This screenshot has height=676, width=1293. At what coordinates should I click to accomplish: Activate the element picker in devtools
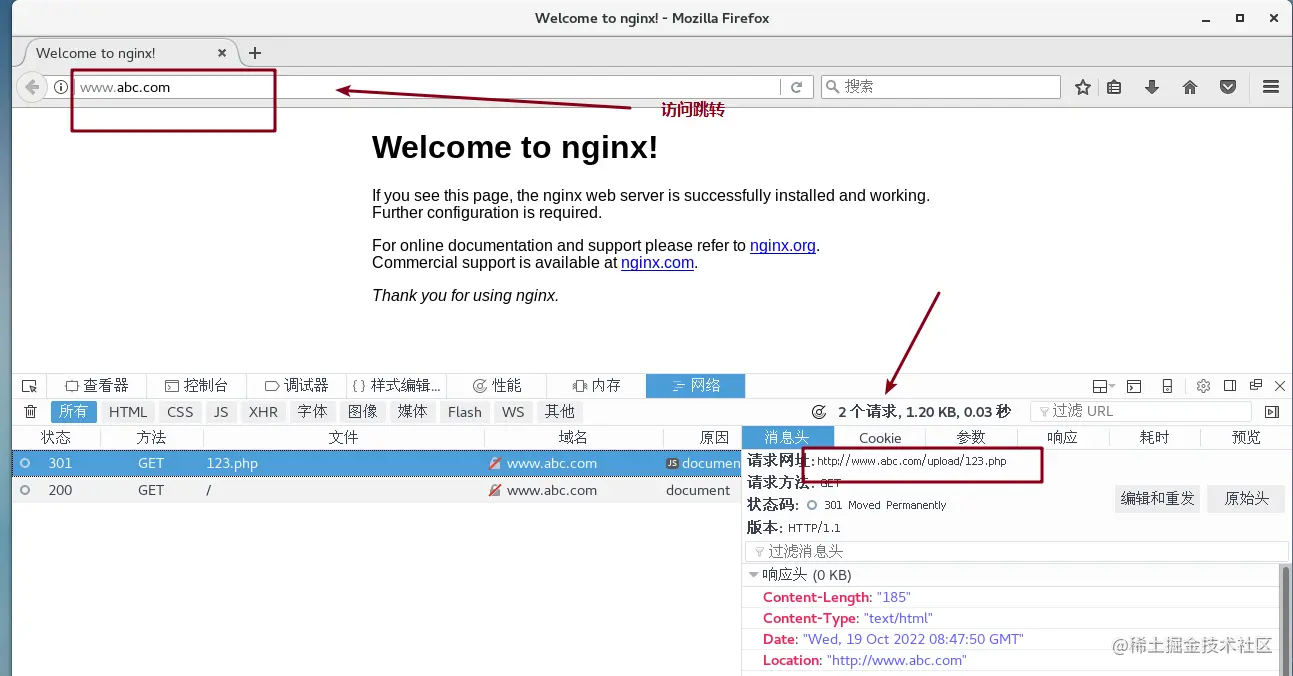[29, 386]
